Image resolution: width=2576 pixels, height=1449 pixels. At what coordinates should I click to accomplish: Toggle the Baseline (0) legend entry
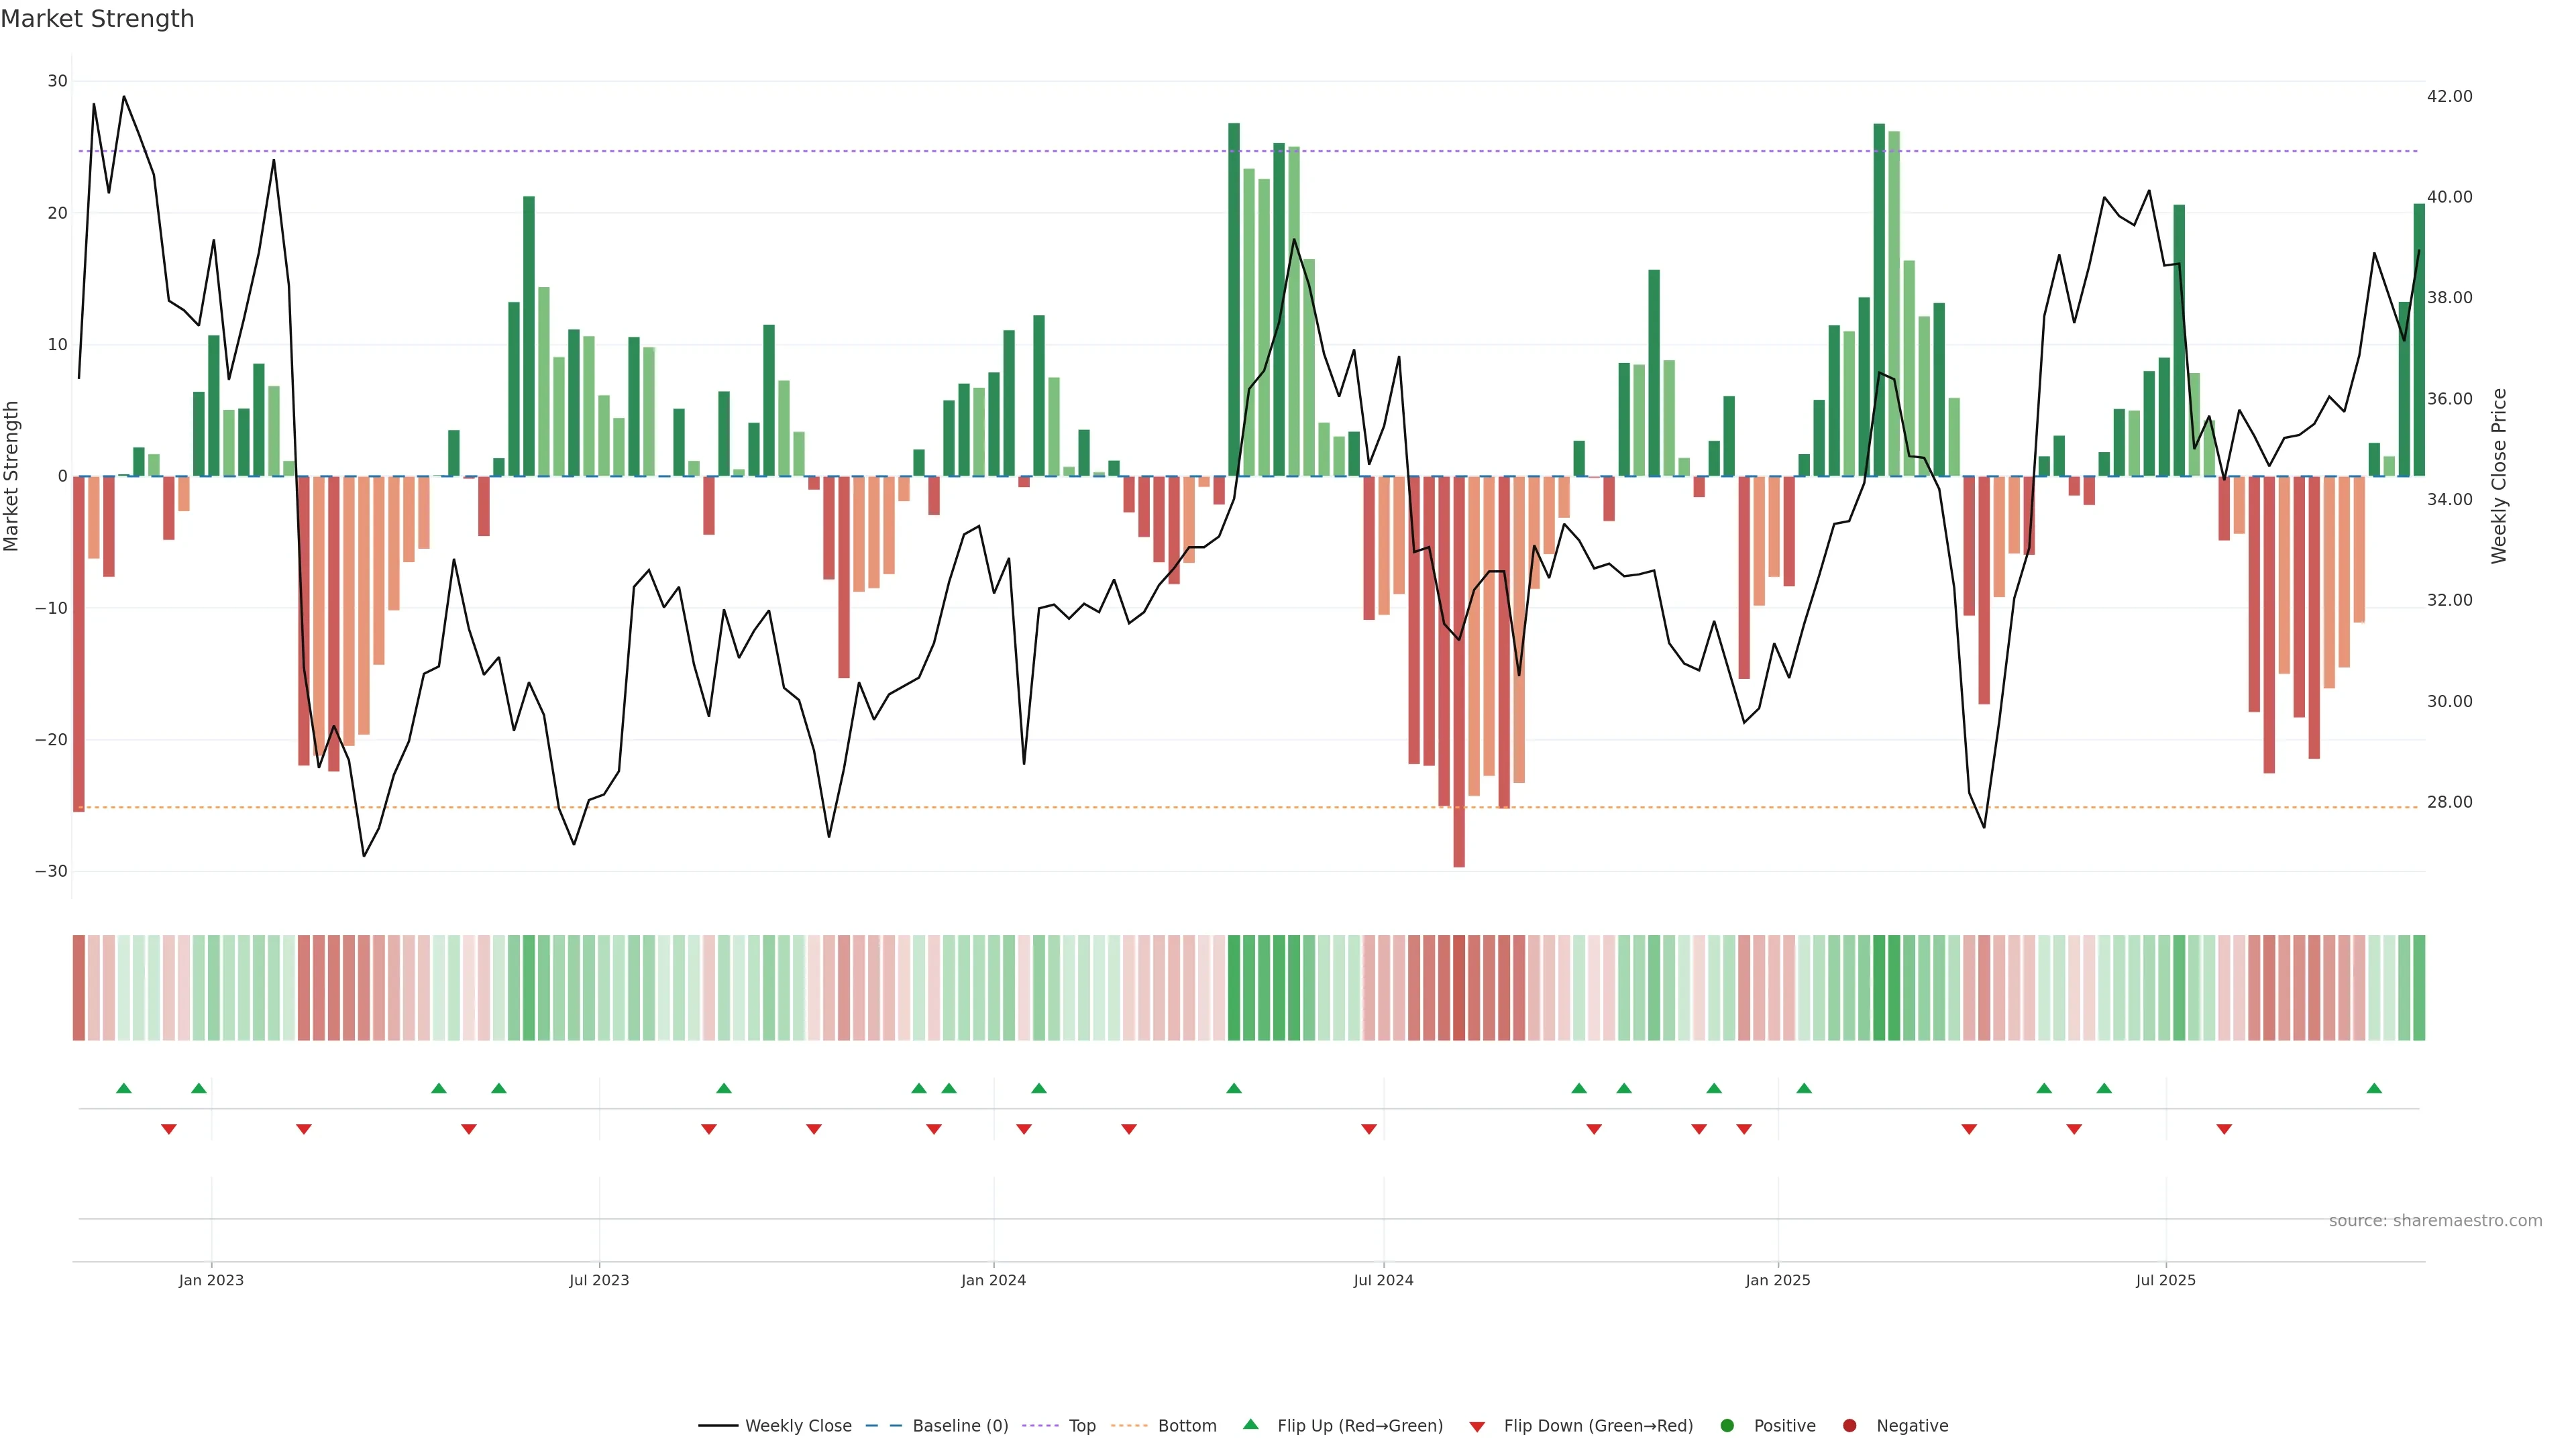(x=959, y=1426)
